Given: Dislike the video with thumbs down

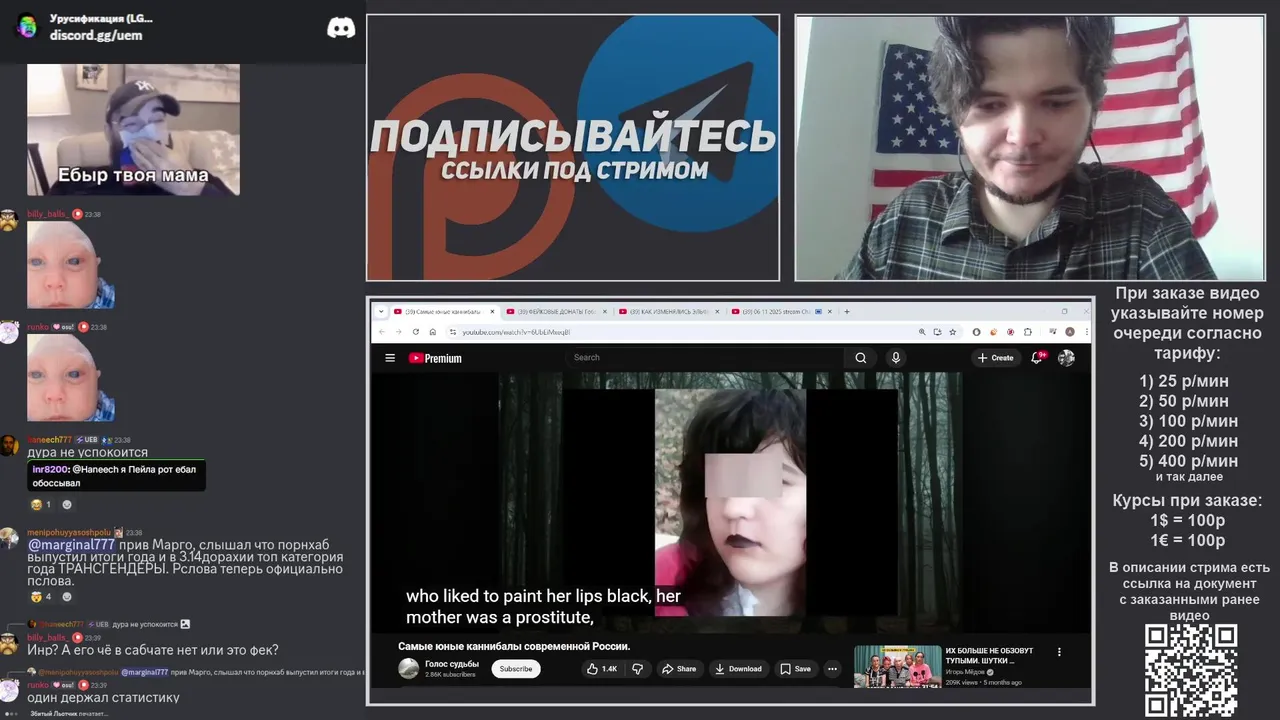Looking at the screenshot, I should [x=637, y=669].
